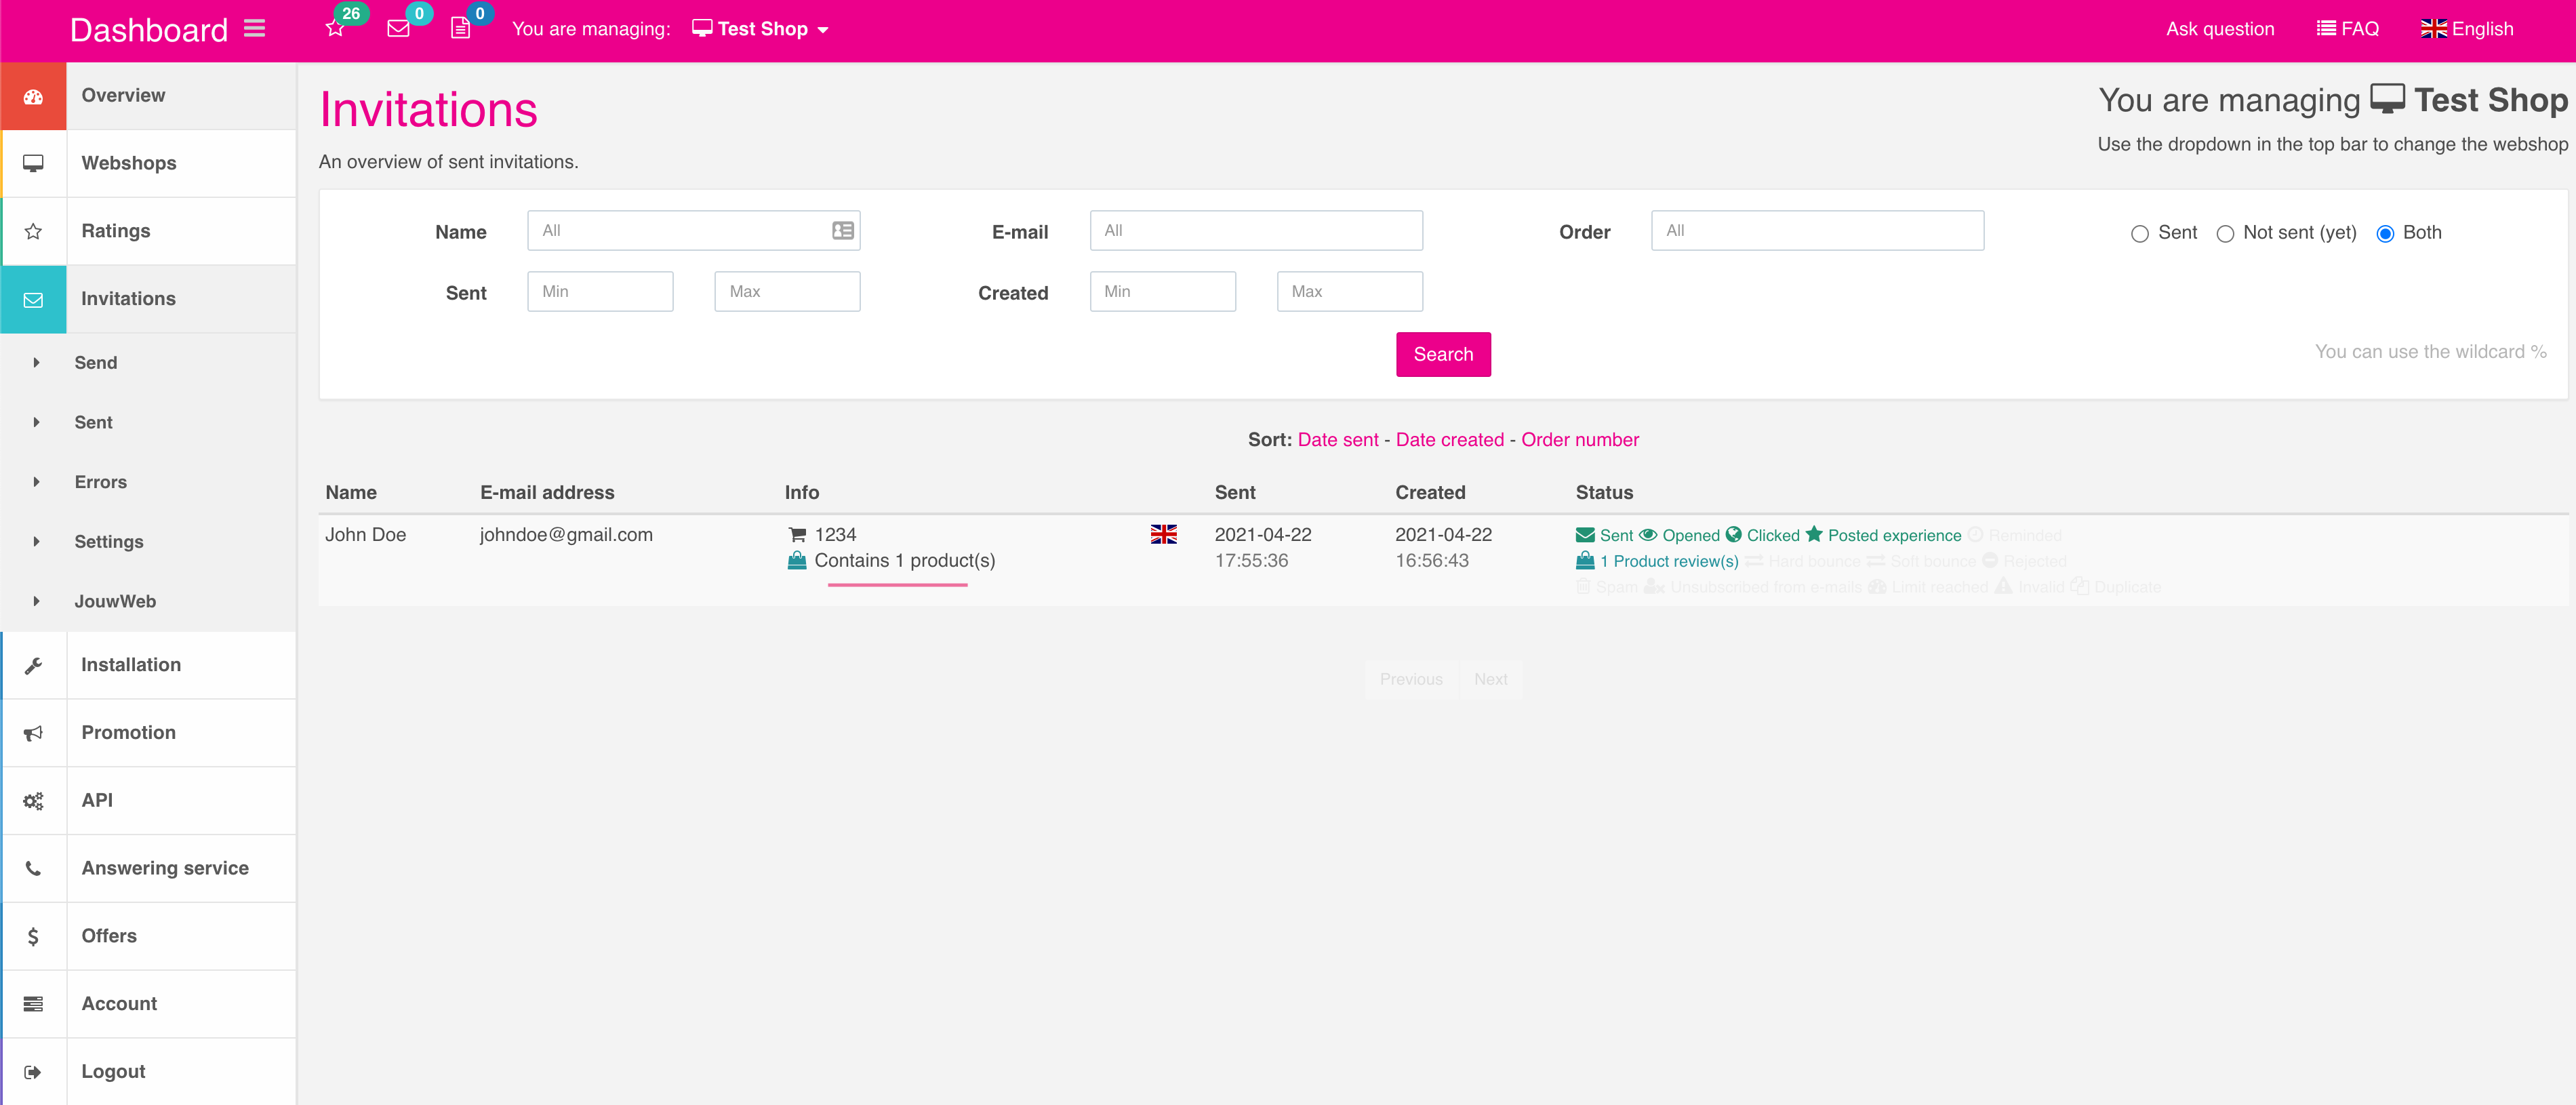2576x1105 pixels.
Task: Toggle the hamburger menu next to Dashboard
Action: [255, 29]
